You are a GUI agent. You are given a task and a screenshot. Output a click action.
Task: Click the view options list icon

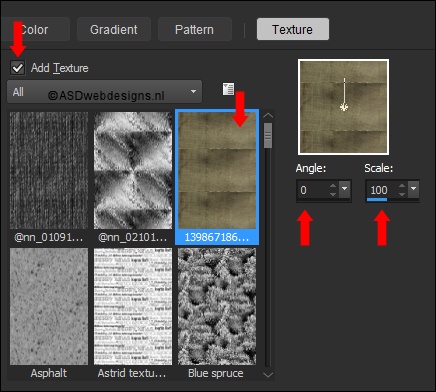228,89
